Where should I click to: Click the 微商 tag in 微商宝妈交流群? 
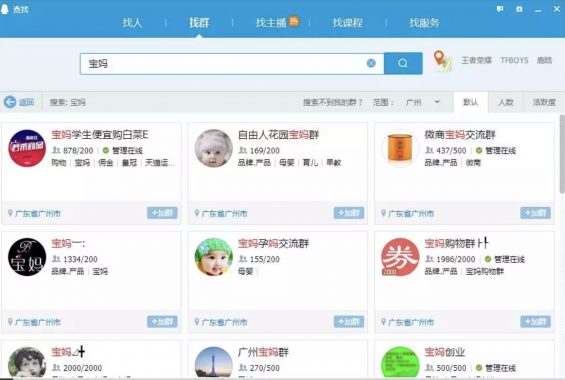tap(473, 163)
